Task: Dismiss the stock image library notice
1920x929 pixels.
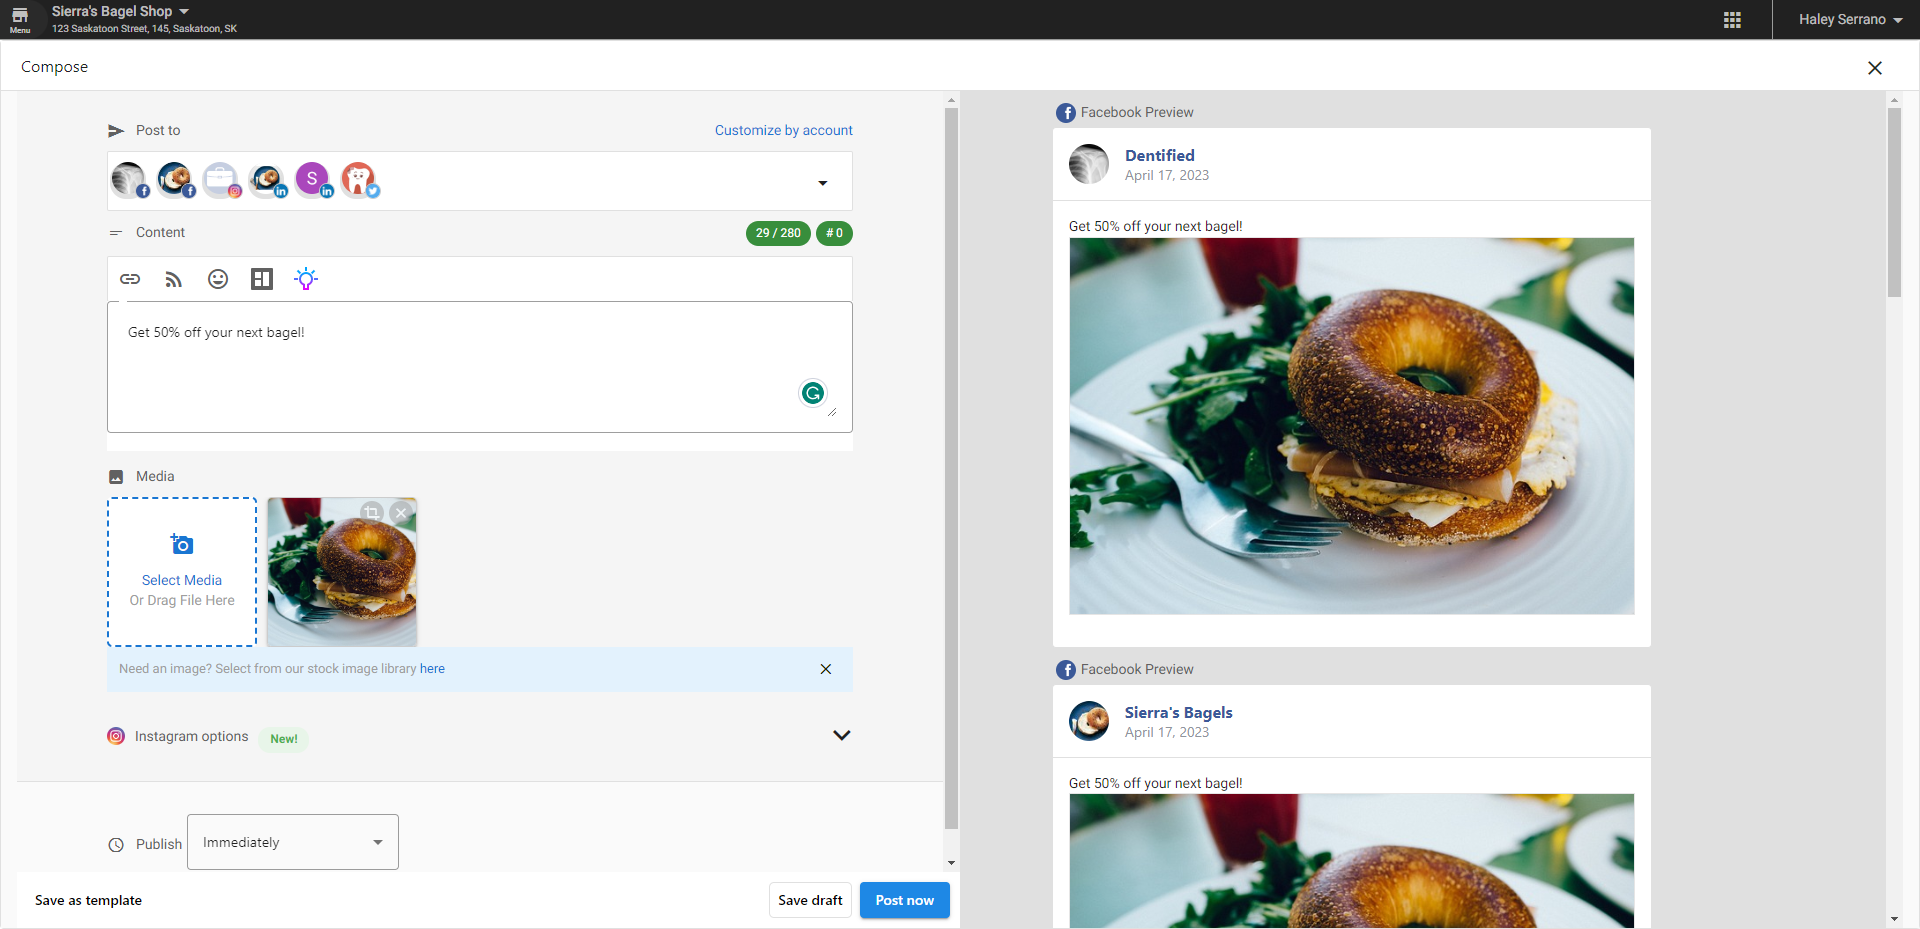Action: coord(826,669)
